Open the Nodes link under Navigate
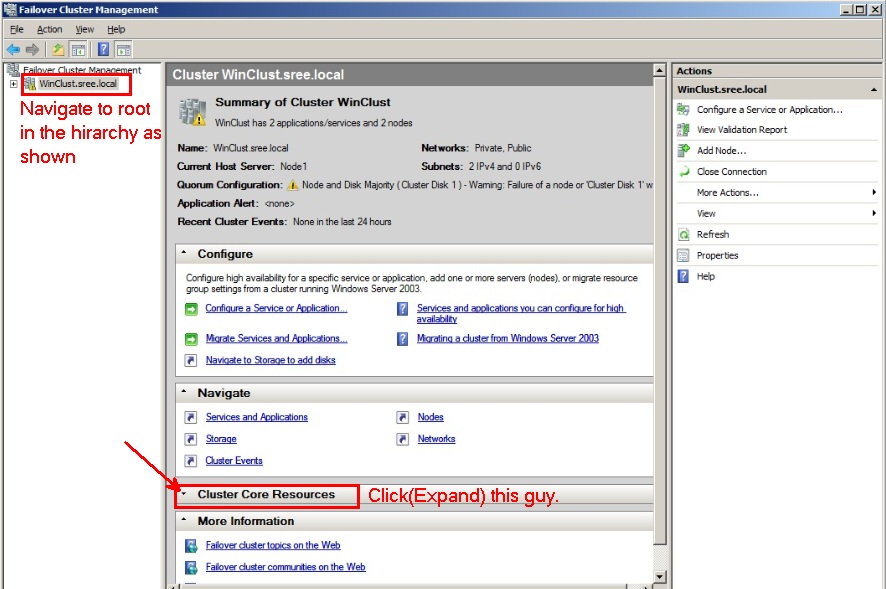 (x=430, y=417)
